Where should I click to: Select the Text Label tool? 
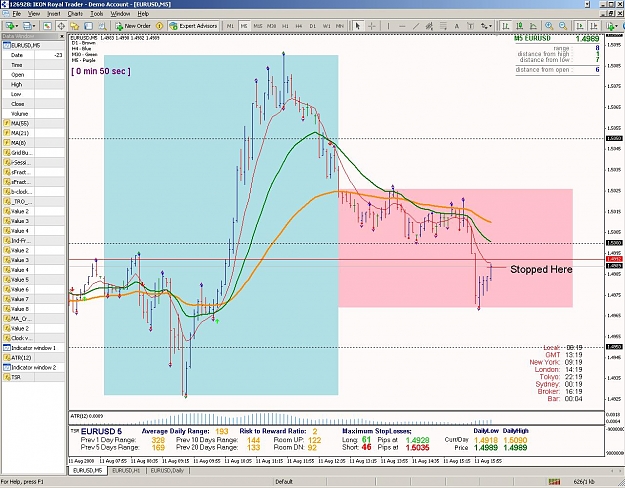pos(470,26)
